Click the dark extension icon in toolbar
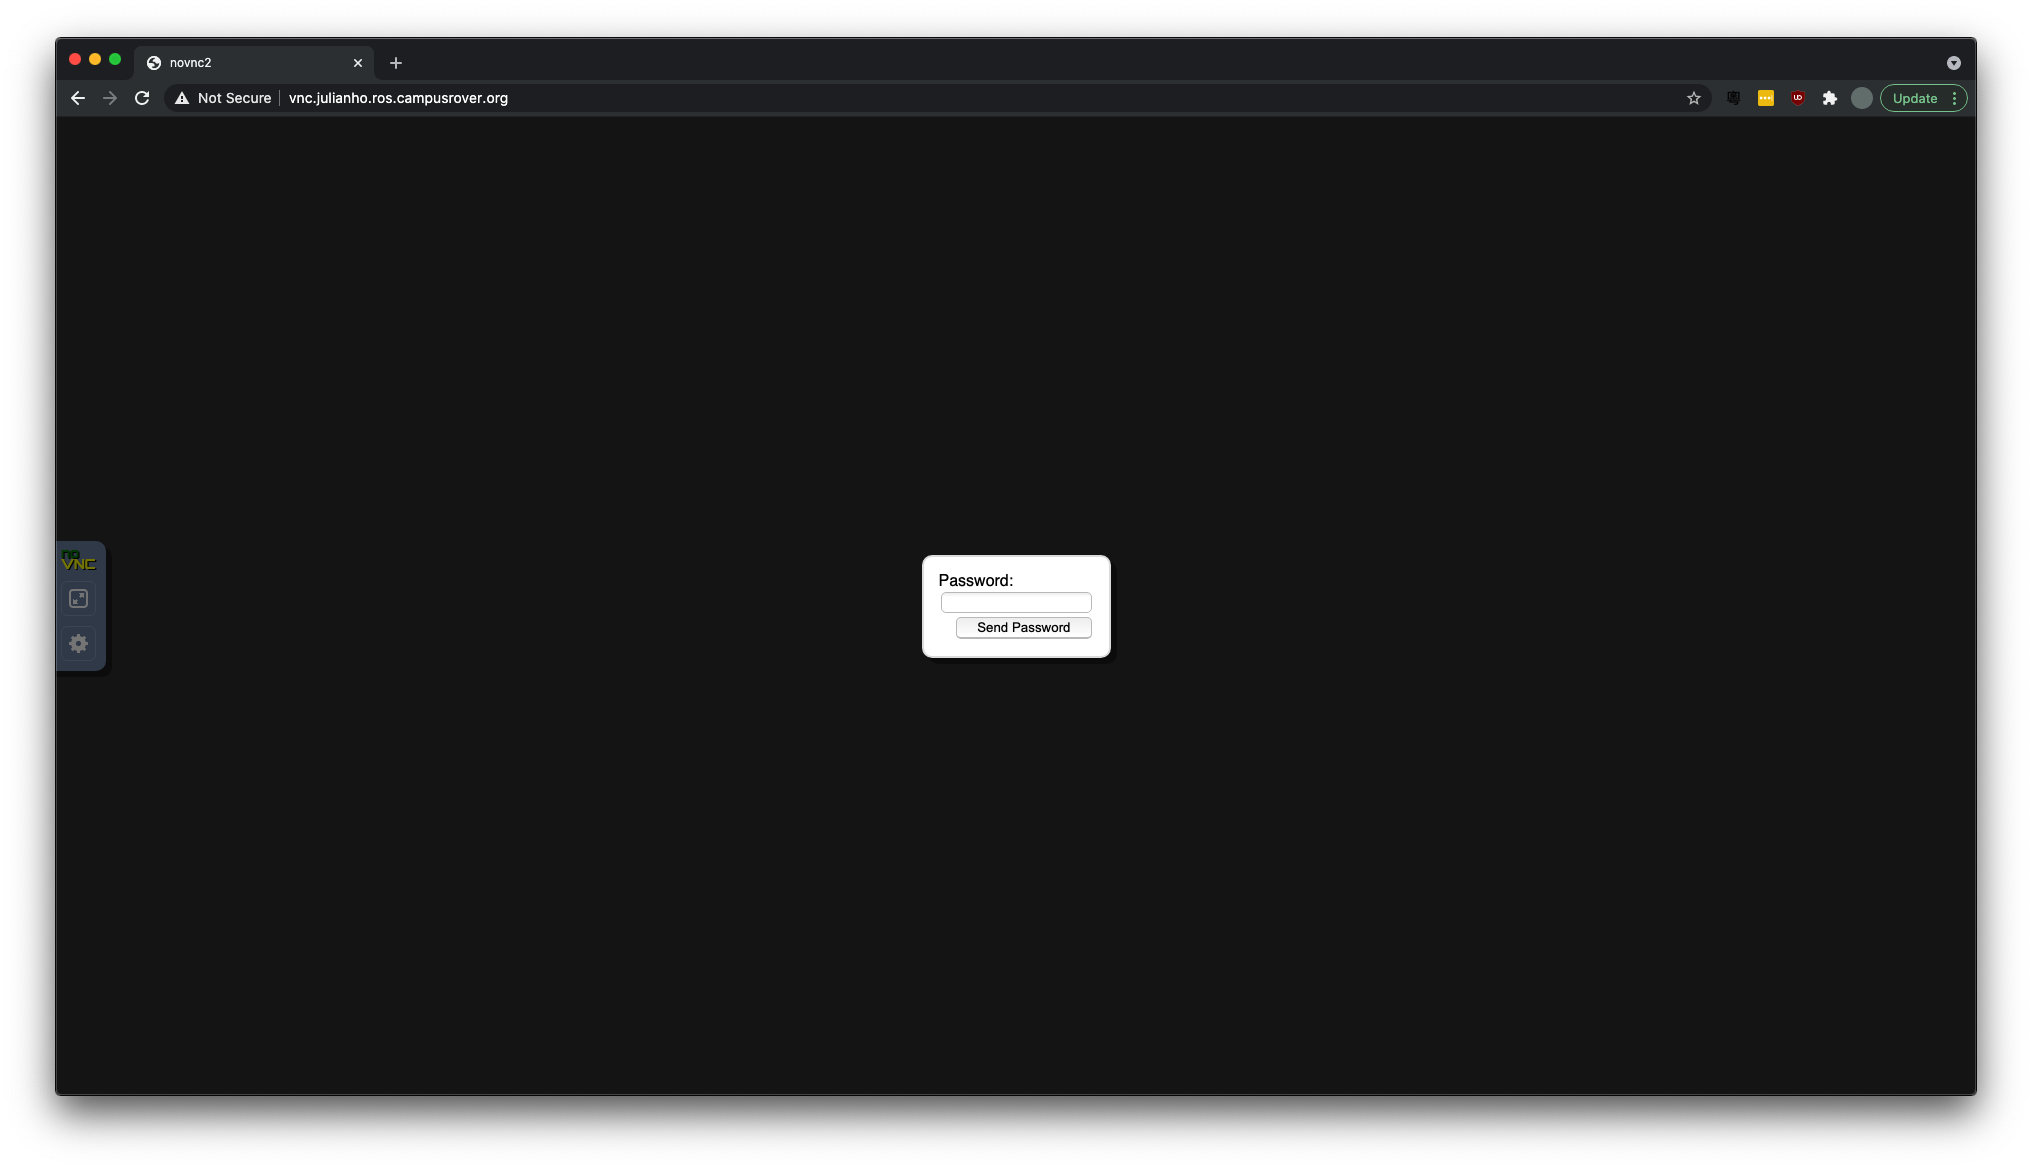Screen dimensions: 2032x1169 (x=1733, y=98)
